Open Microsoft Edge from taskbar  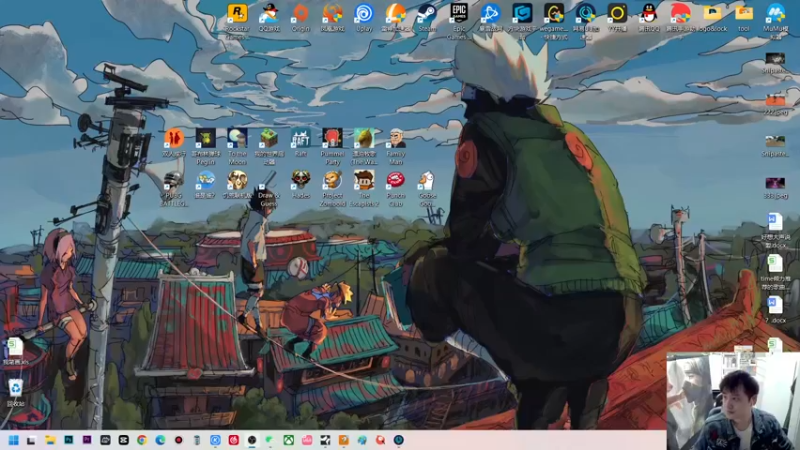pyautogui.click(x=160, y=440)
